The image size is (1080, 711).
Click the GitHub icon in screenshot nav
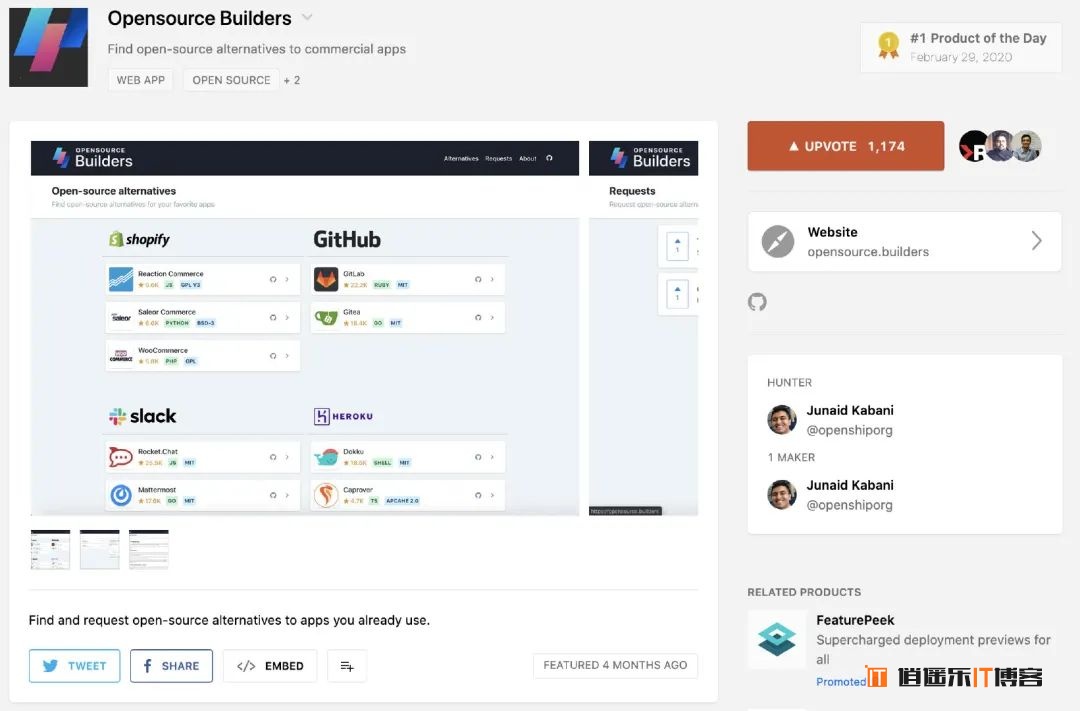click(549, 158)
